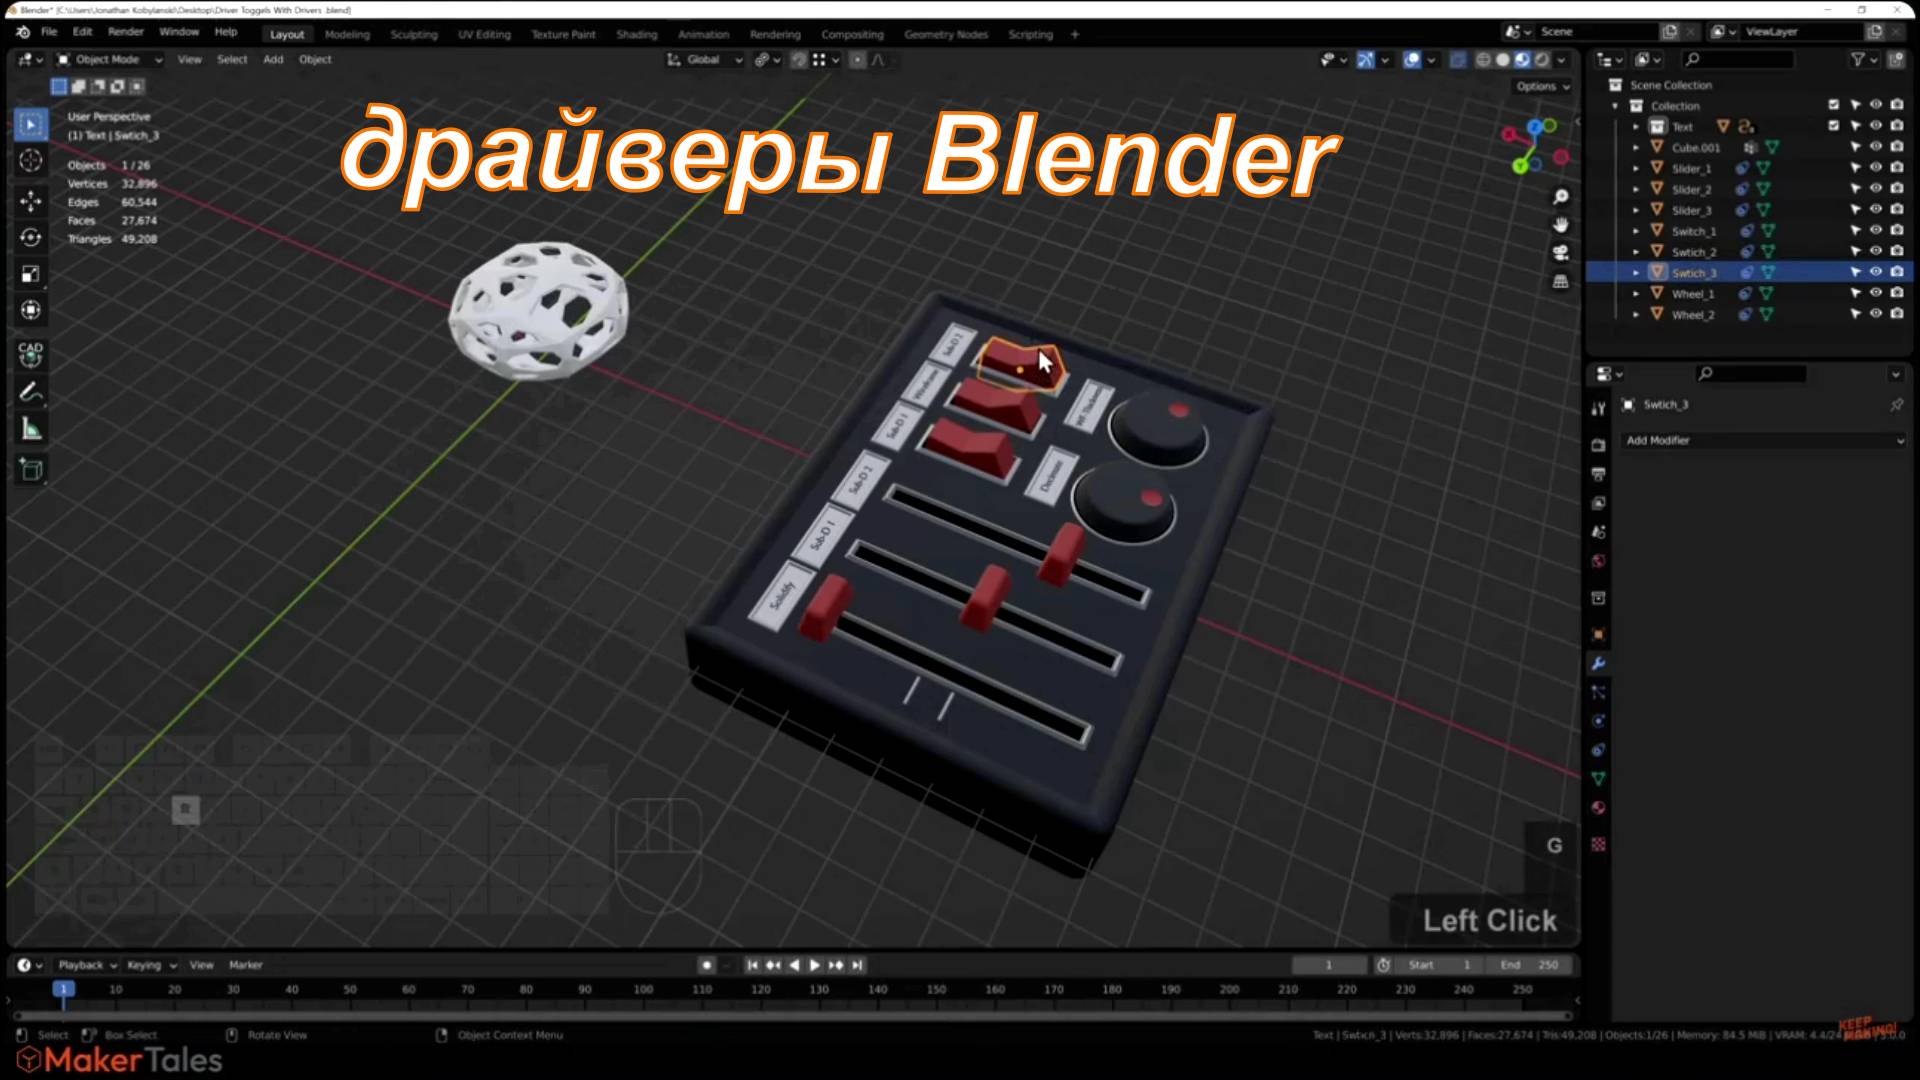The height and width of the screenshot is (1080, 1920).
Task: Select the Select Box tool
Action: [31, 125]
